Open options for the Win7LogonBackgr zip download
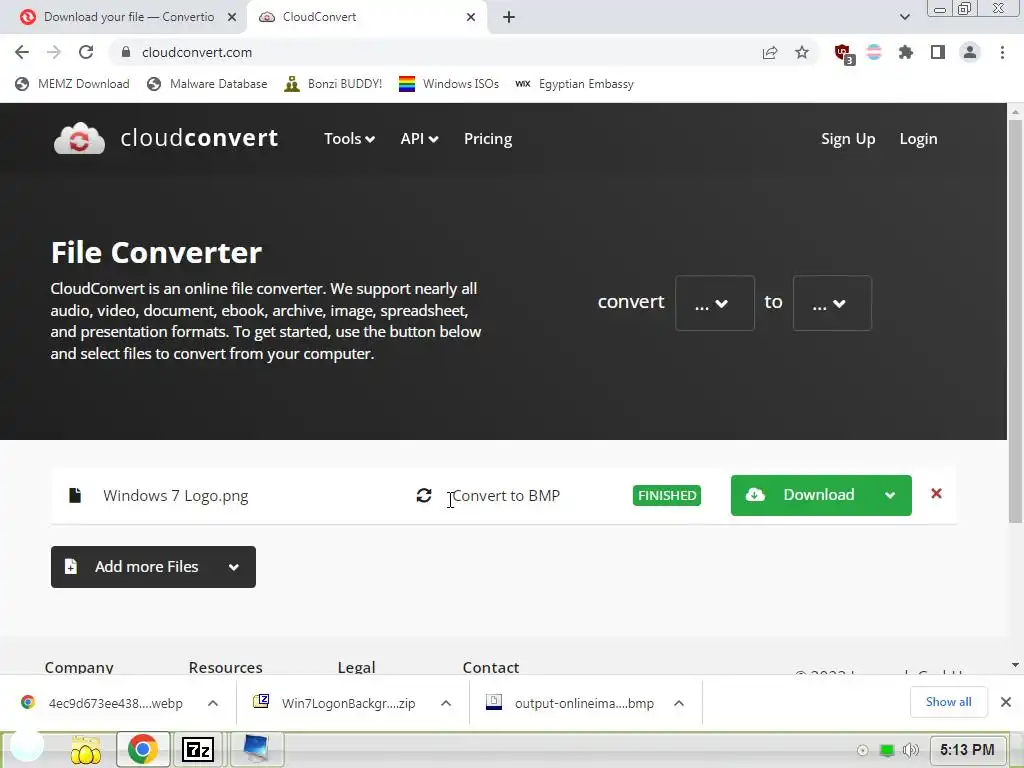 click(x=446, y=703)
